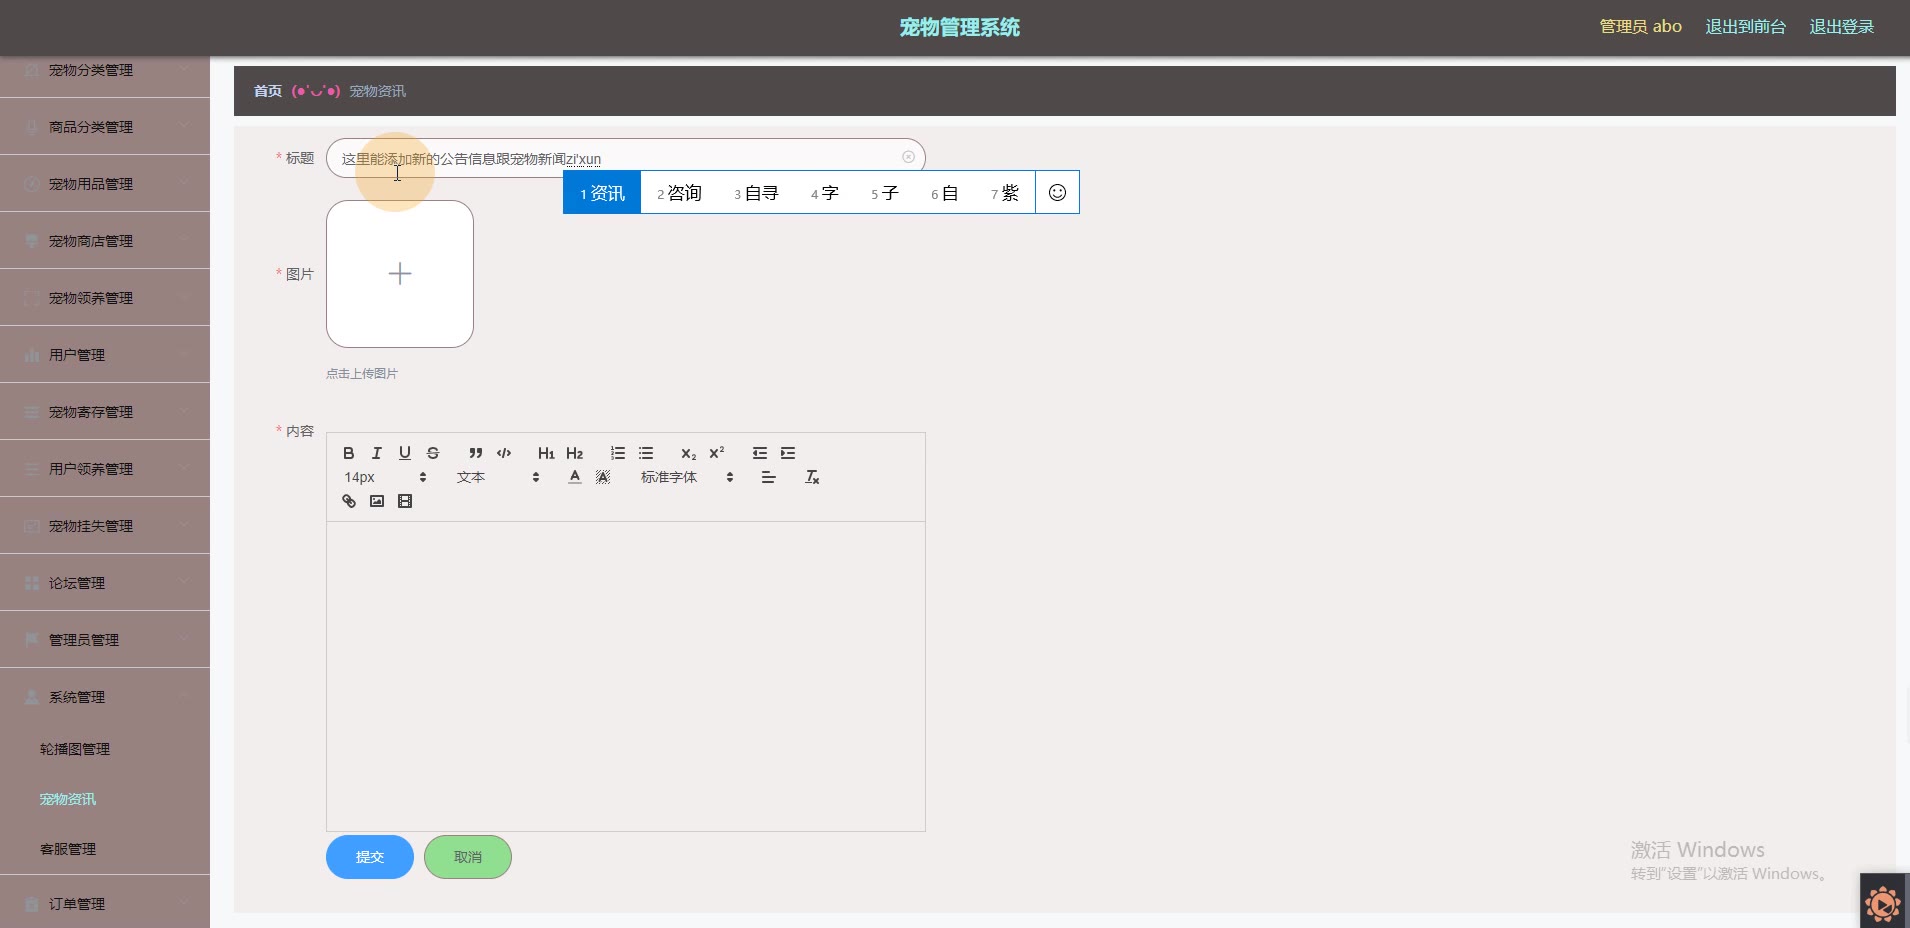
Task: Select the 宠物资讯 submenu item
Action: click(x=105, y=799)
